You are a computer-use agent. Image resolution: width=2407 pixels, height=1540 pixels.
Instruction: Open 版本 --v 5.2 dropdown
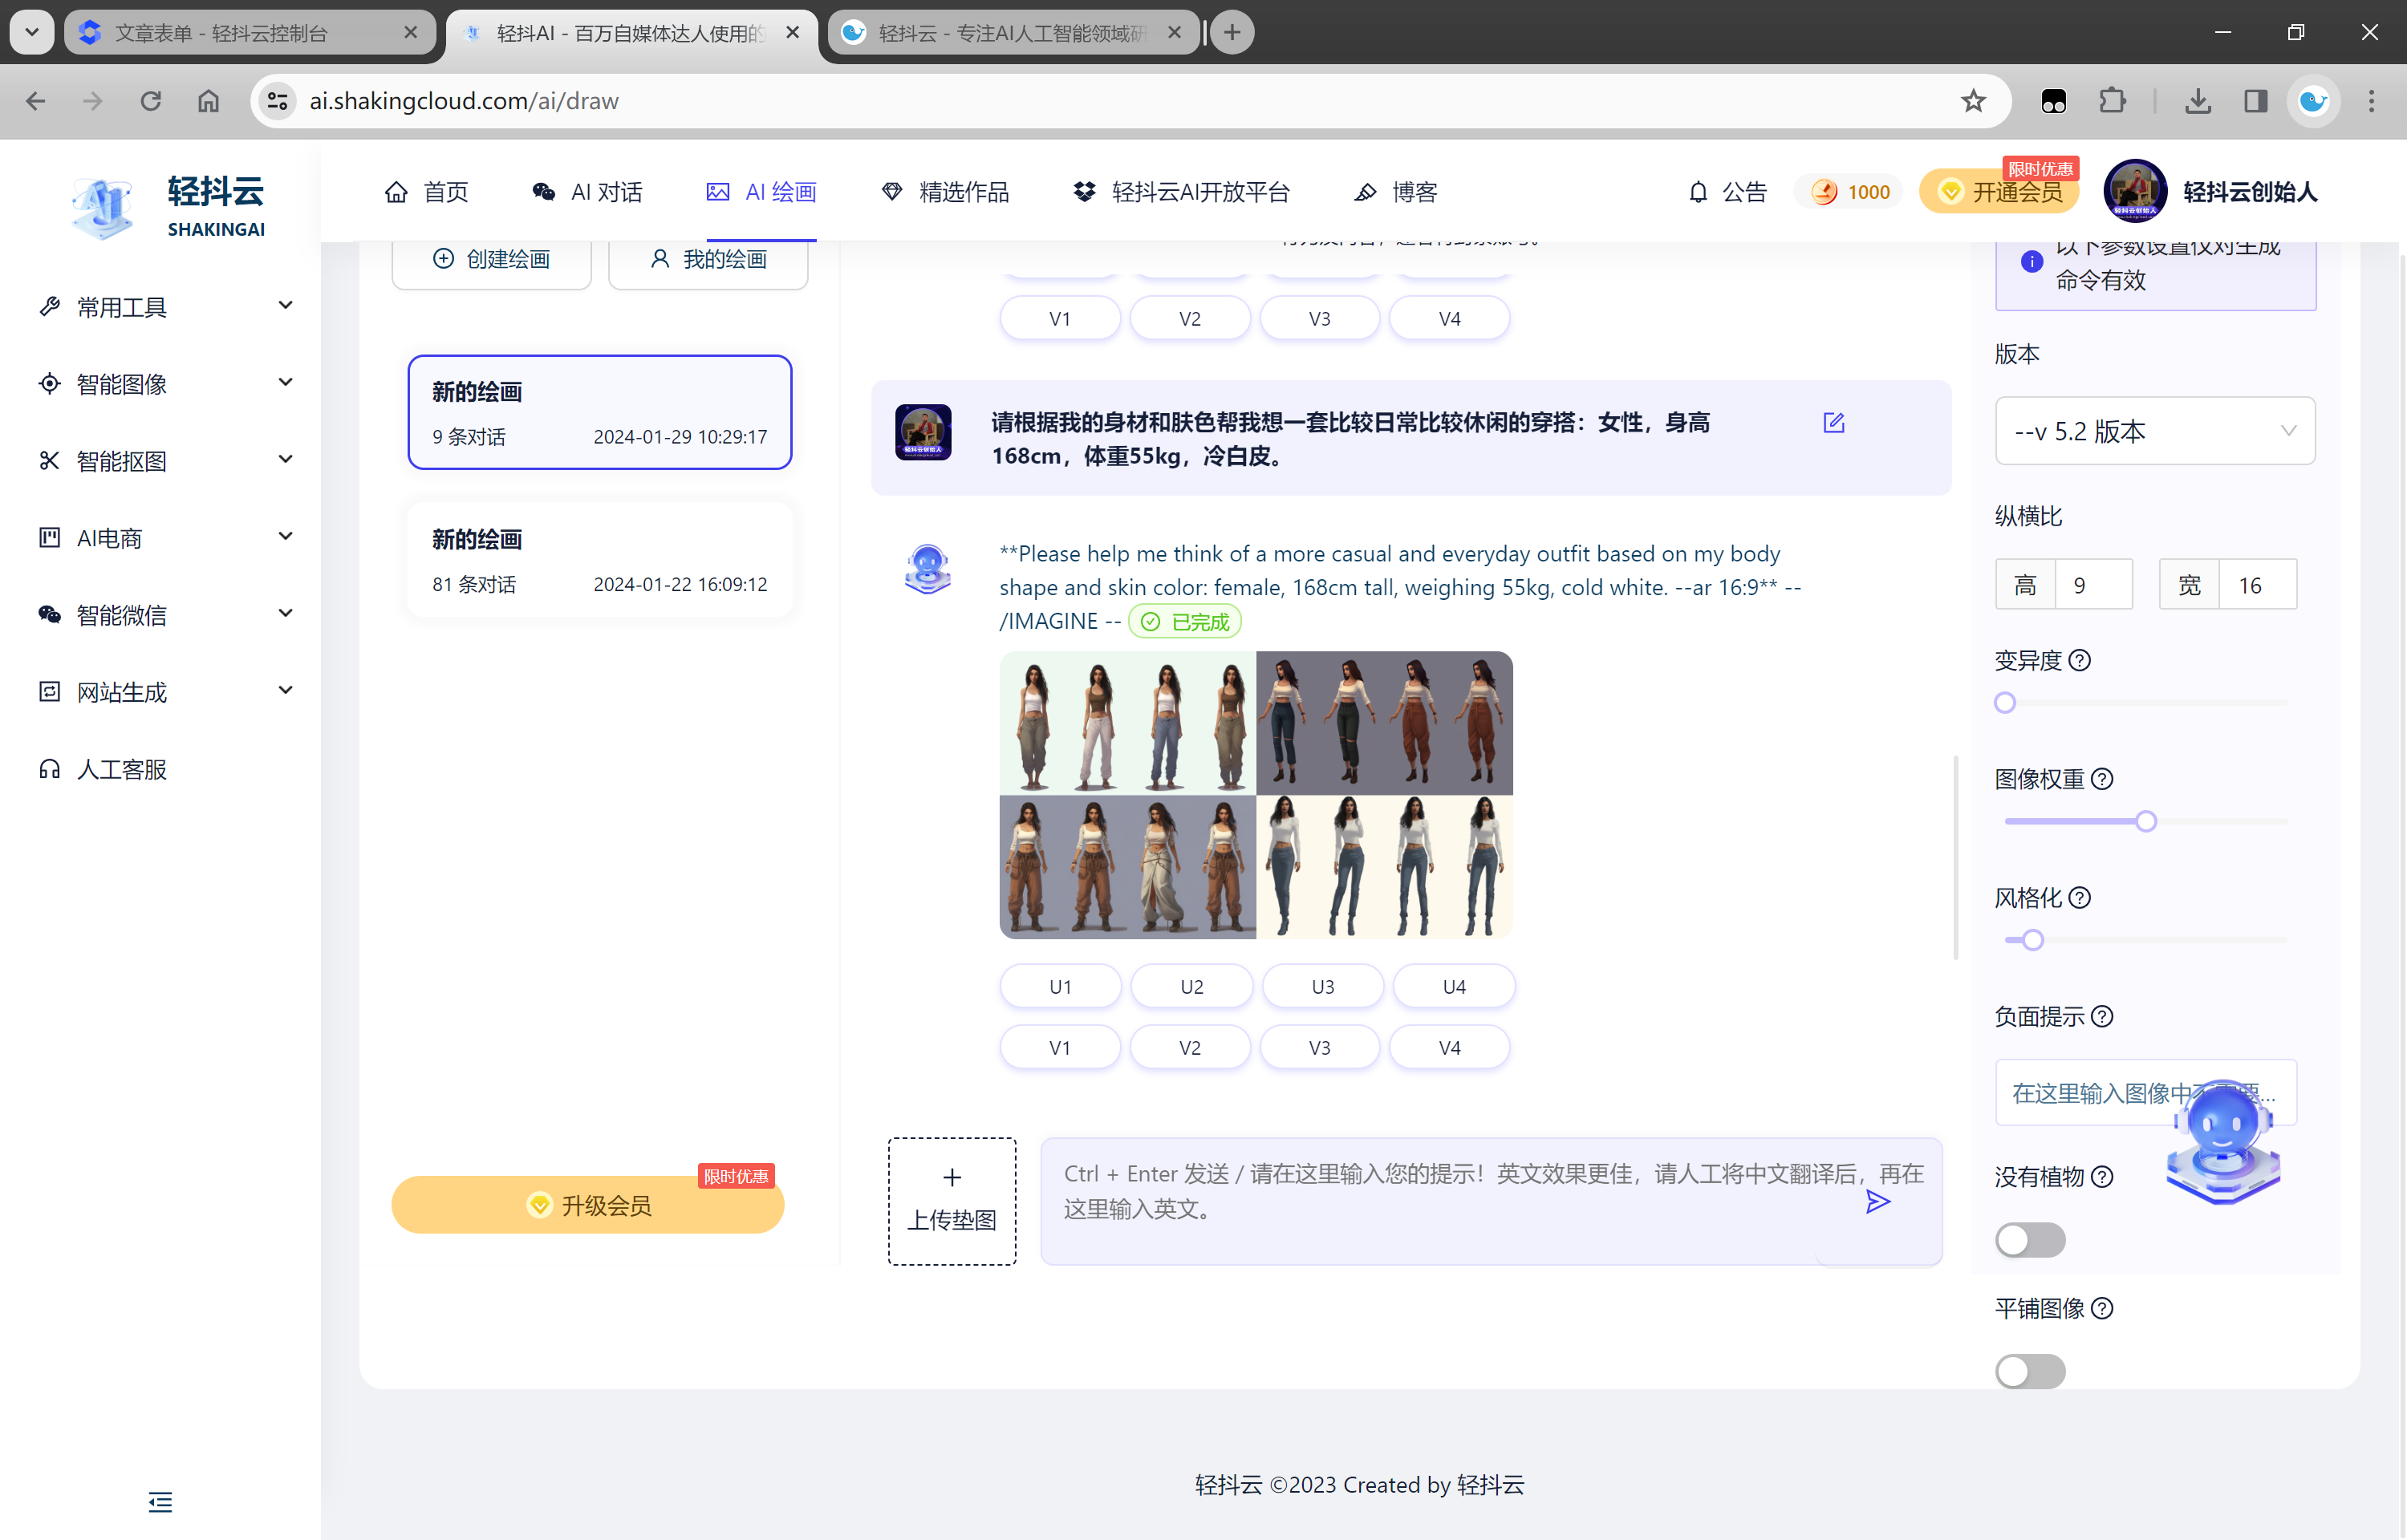coord(2154,430)
